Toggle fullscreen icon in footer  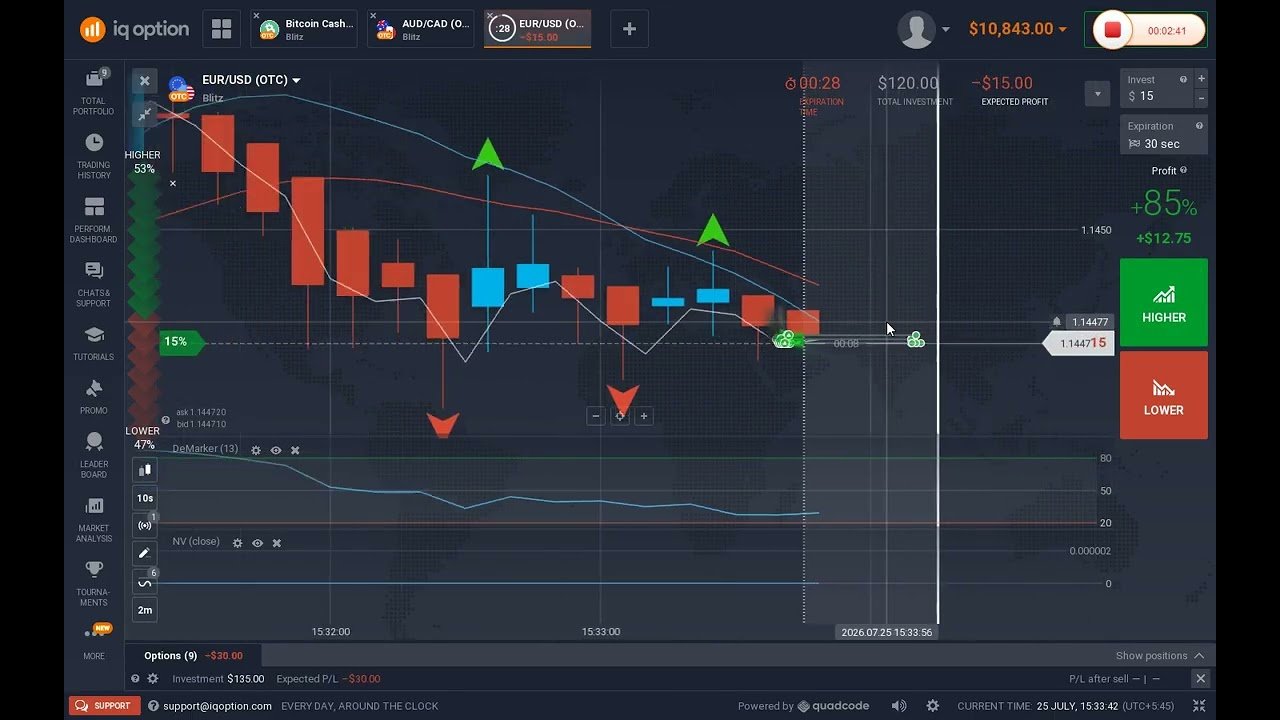click(x=1199, y=706)
